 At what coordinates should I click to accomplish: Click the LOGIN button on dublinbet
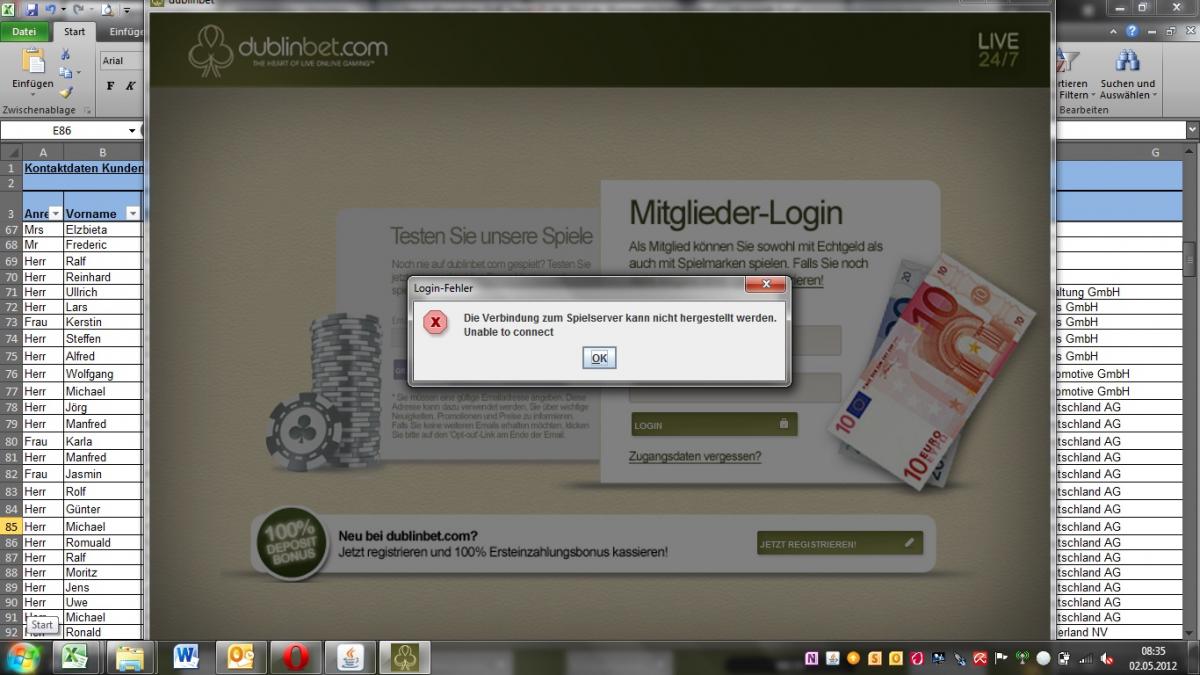(x=714, y=425)
